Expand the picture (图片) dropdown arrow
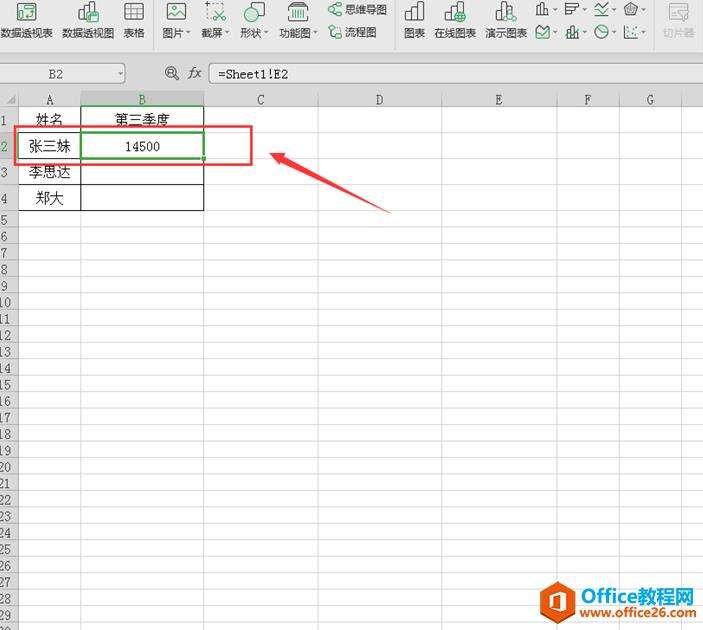 [188, 33]
